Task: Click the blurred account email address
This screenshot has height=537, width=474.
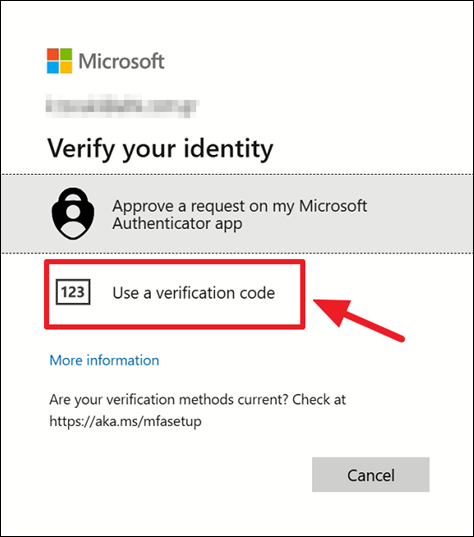Action: point(122,105)
